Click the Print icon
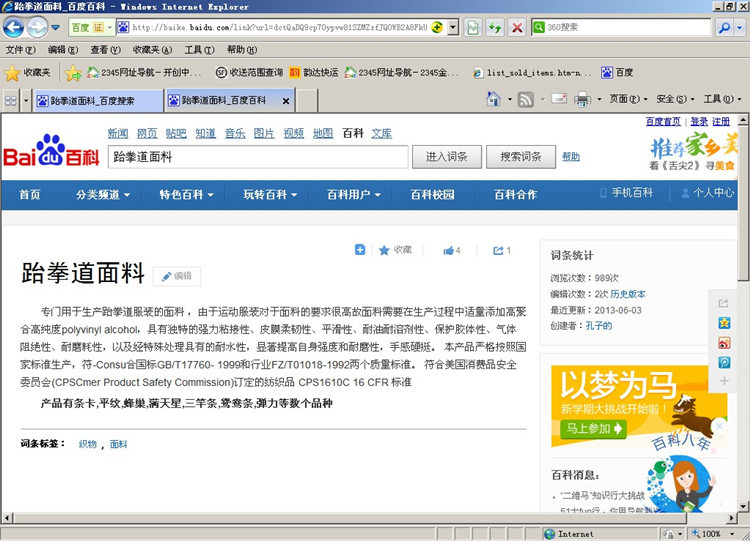 (582, 99)
